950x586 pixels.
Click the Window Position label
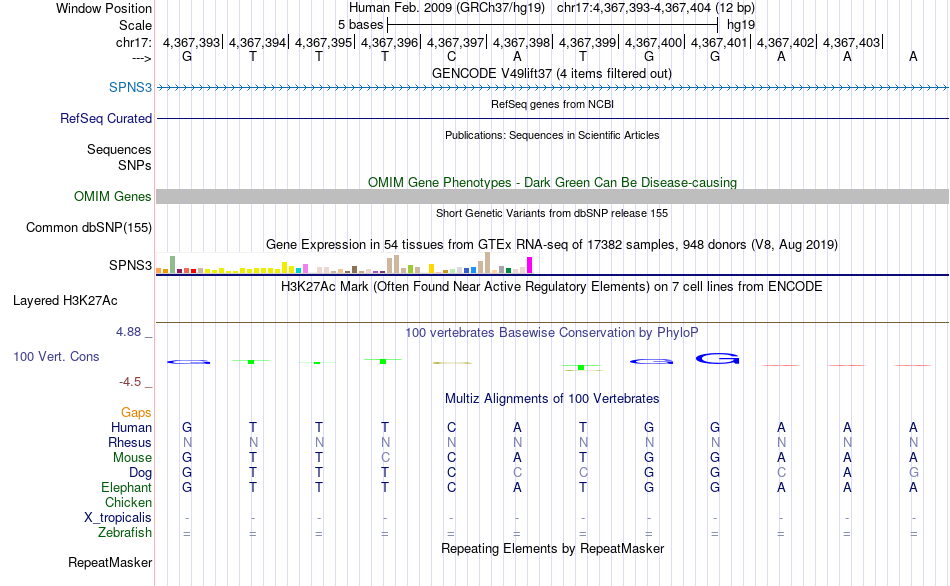coord(104,8)
